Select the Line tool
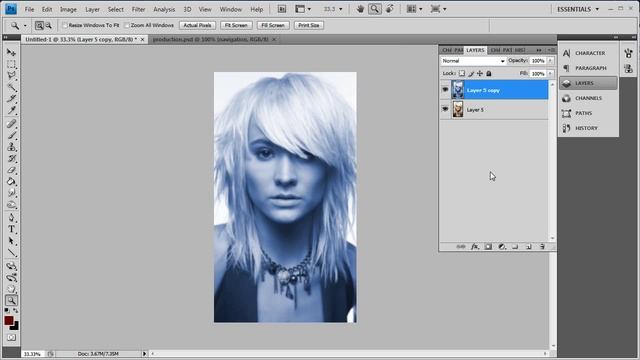640x360 pixels. [11, 253]
